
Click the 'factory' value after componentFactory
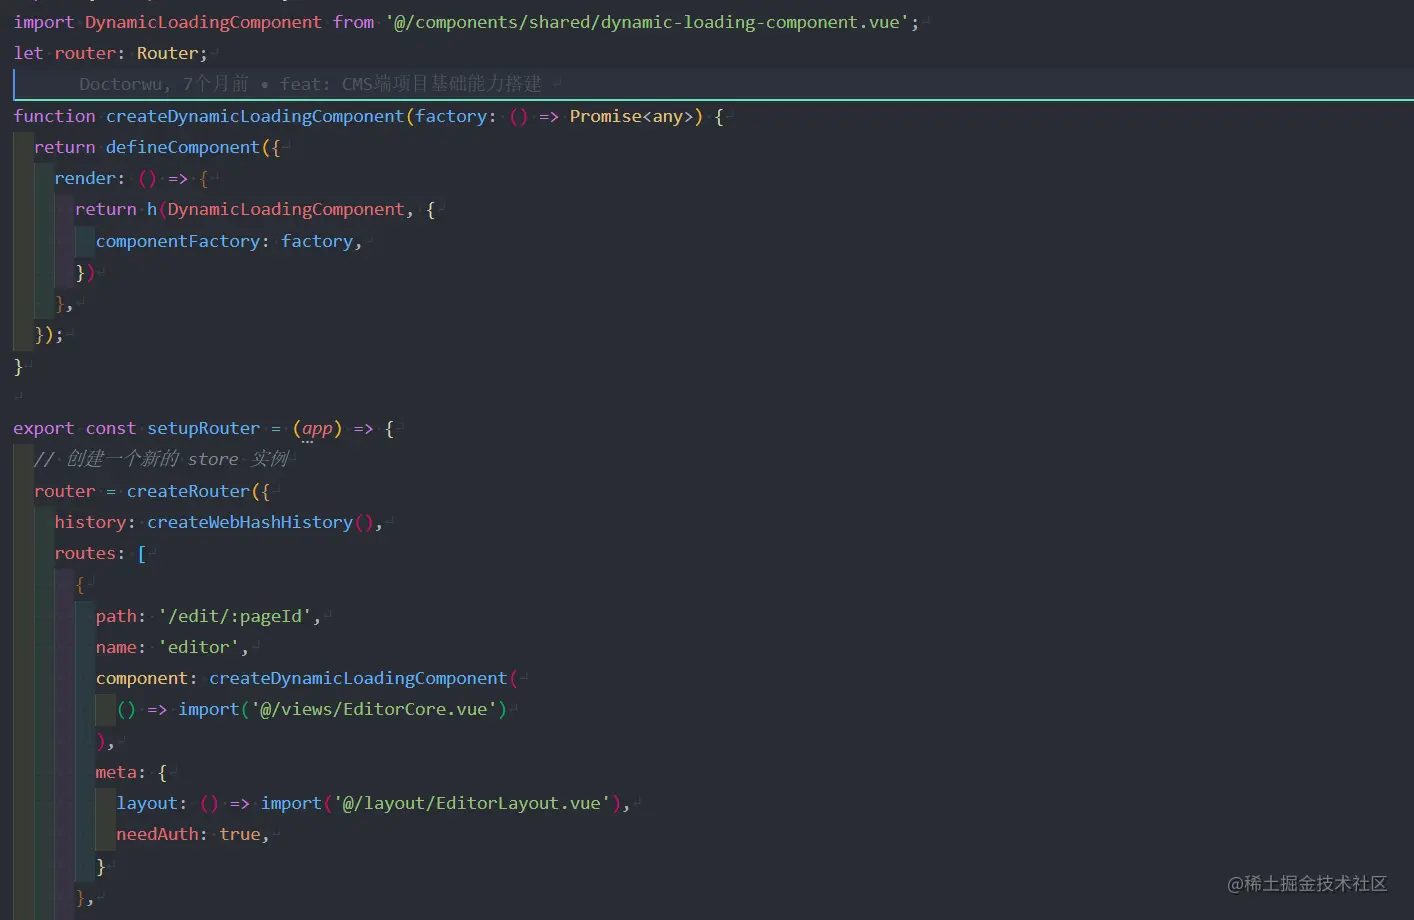coord(317,241)
